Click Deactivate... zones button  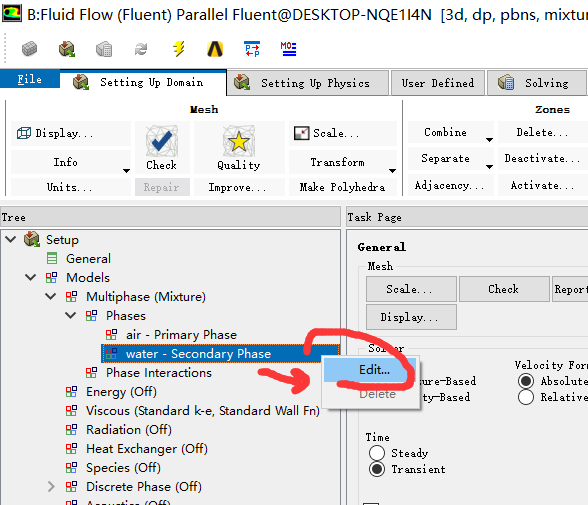pos(542,158)
